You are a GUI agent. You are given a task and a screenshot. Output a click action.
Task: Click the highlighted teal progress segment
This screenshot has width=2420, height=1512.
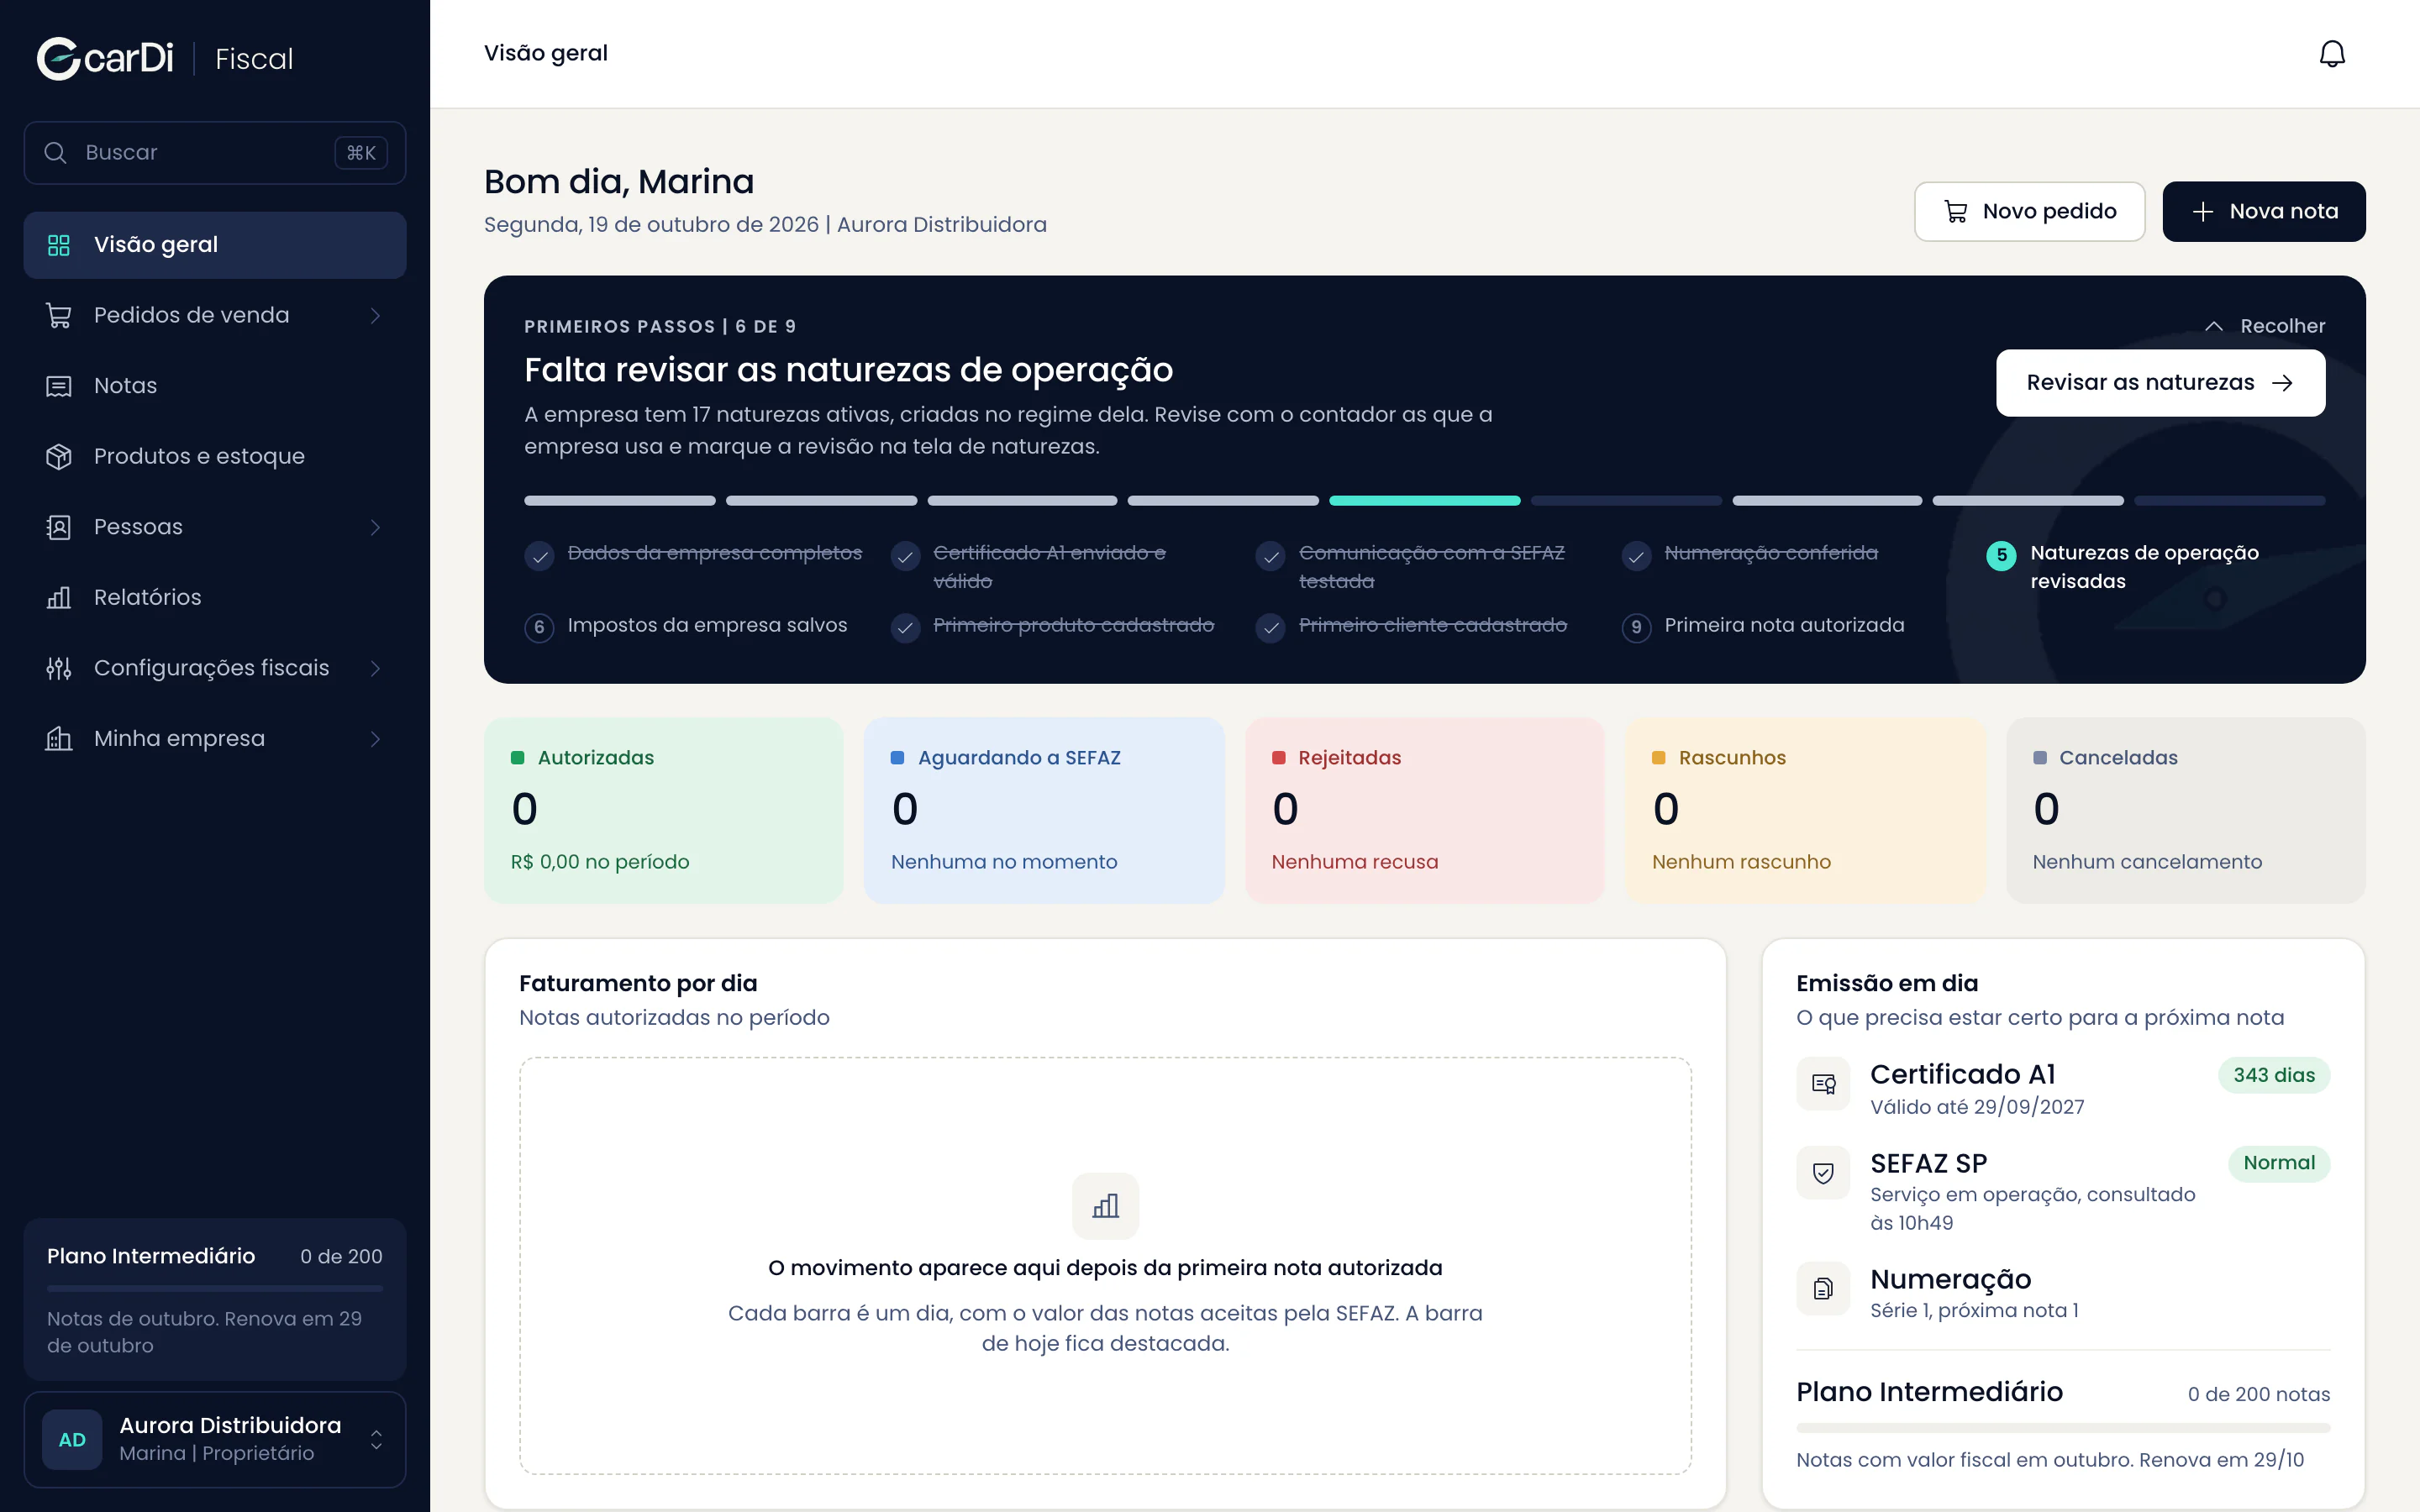[1424, 501]
